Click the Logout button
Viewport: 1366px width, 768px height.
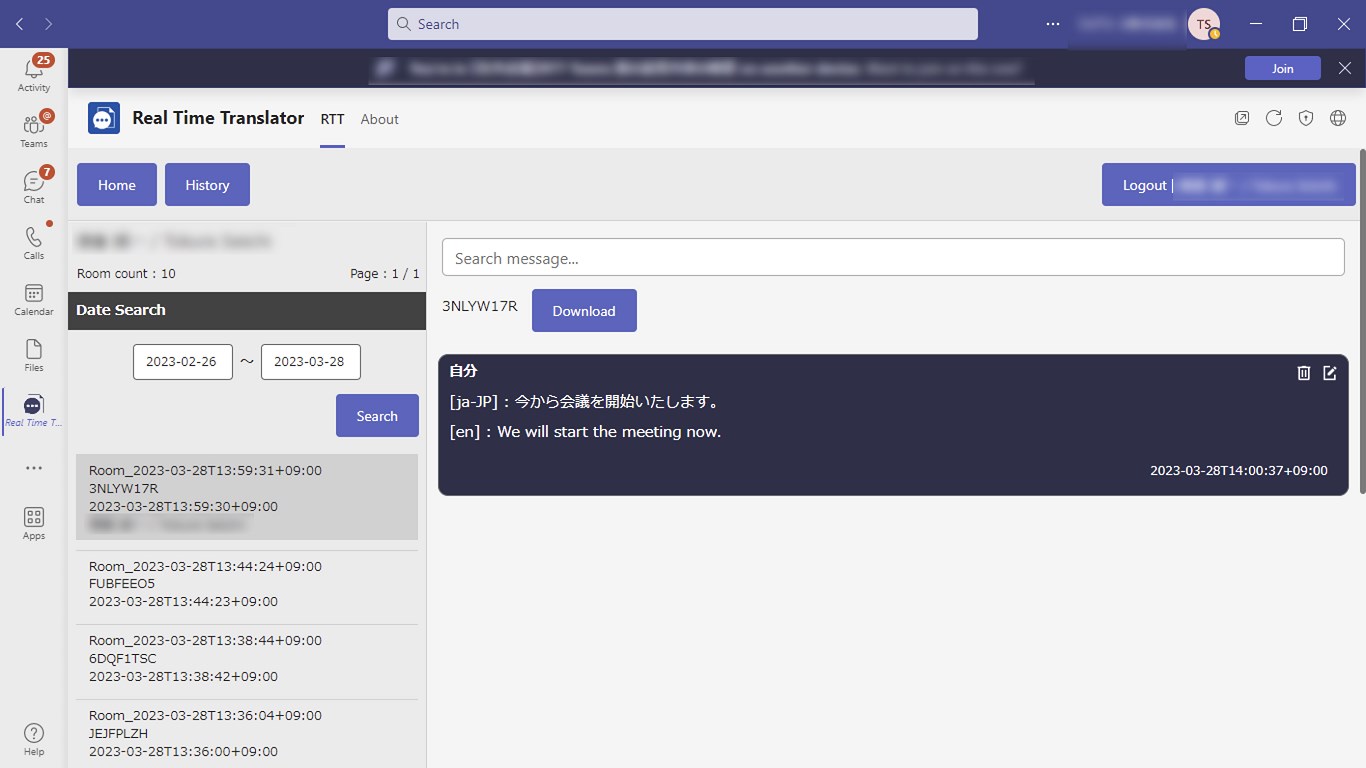1229,185
